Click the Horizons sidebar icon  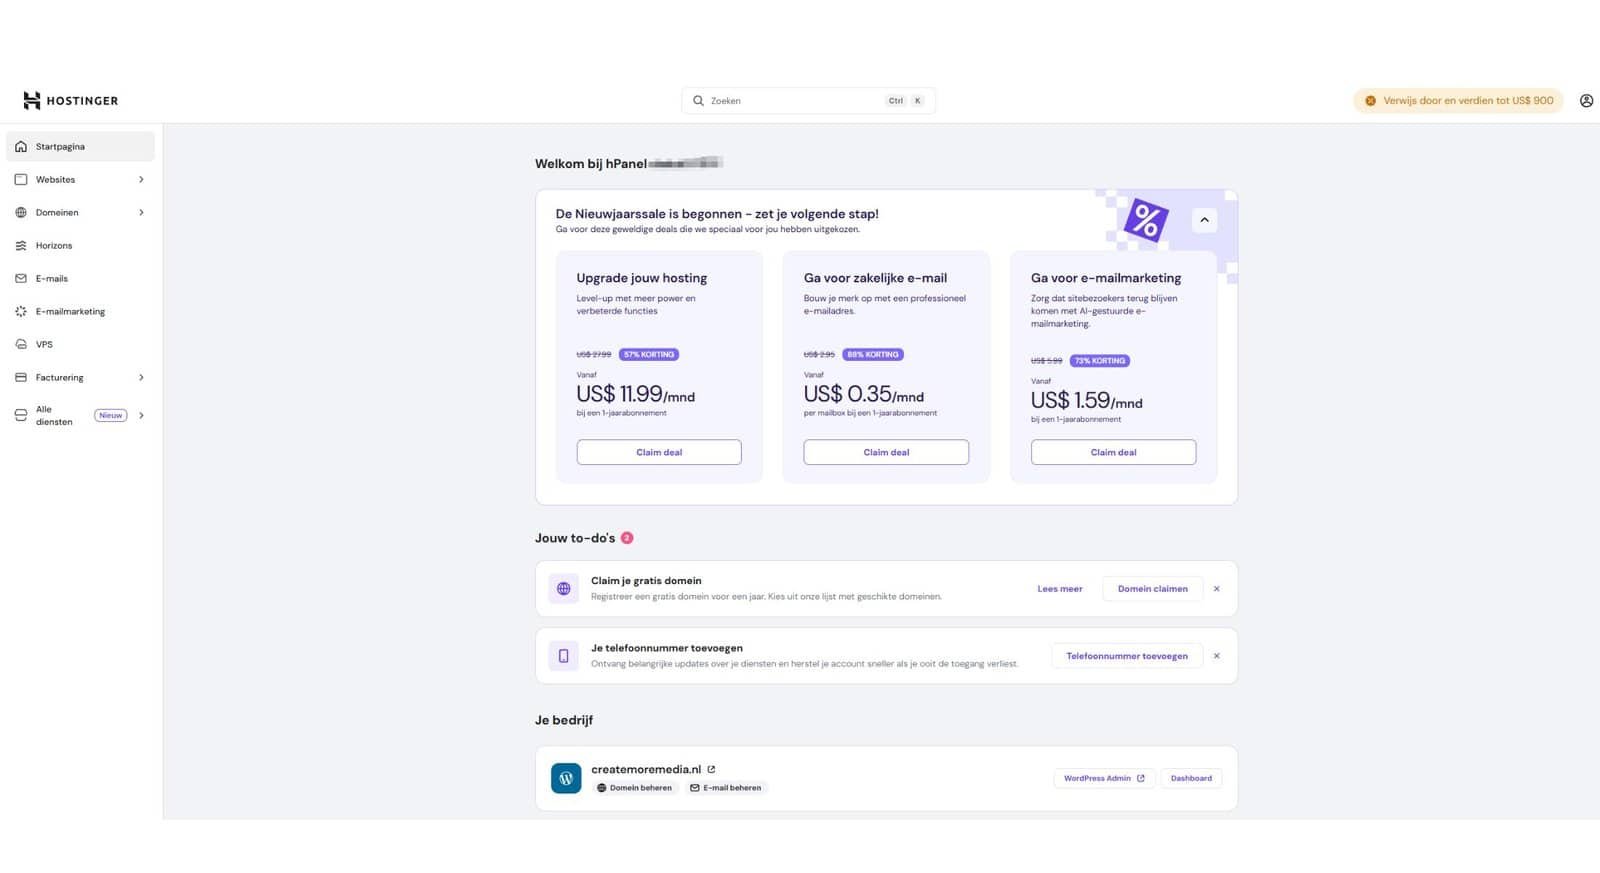pos(21,246)
